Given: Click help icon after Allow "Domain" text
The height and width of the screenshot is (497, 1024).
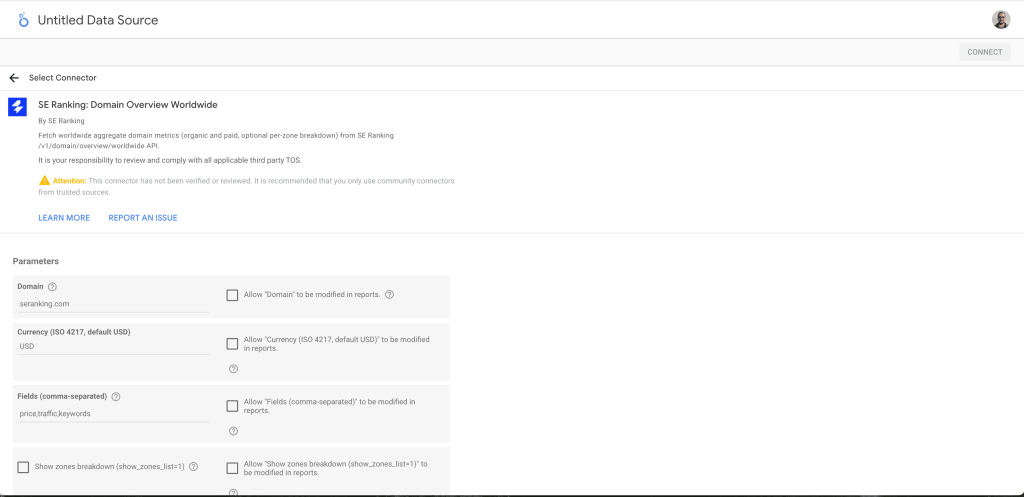Looking at the screenshot, I should coord(389,295).
